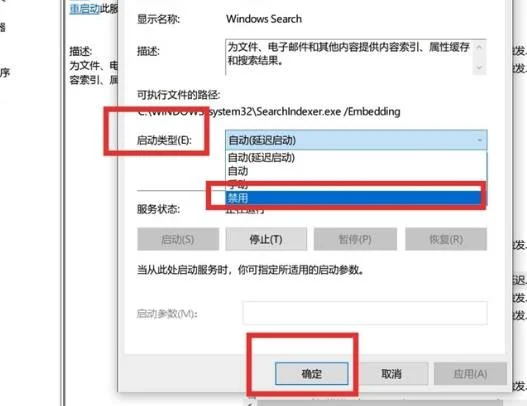Viewport: 527px width, 406px height.
Task: Stop the service with 停止(T)
Action: [x=266, y=239]
